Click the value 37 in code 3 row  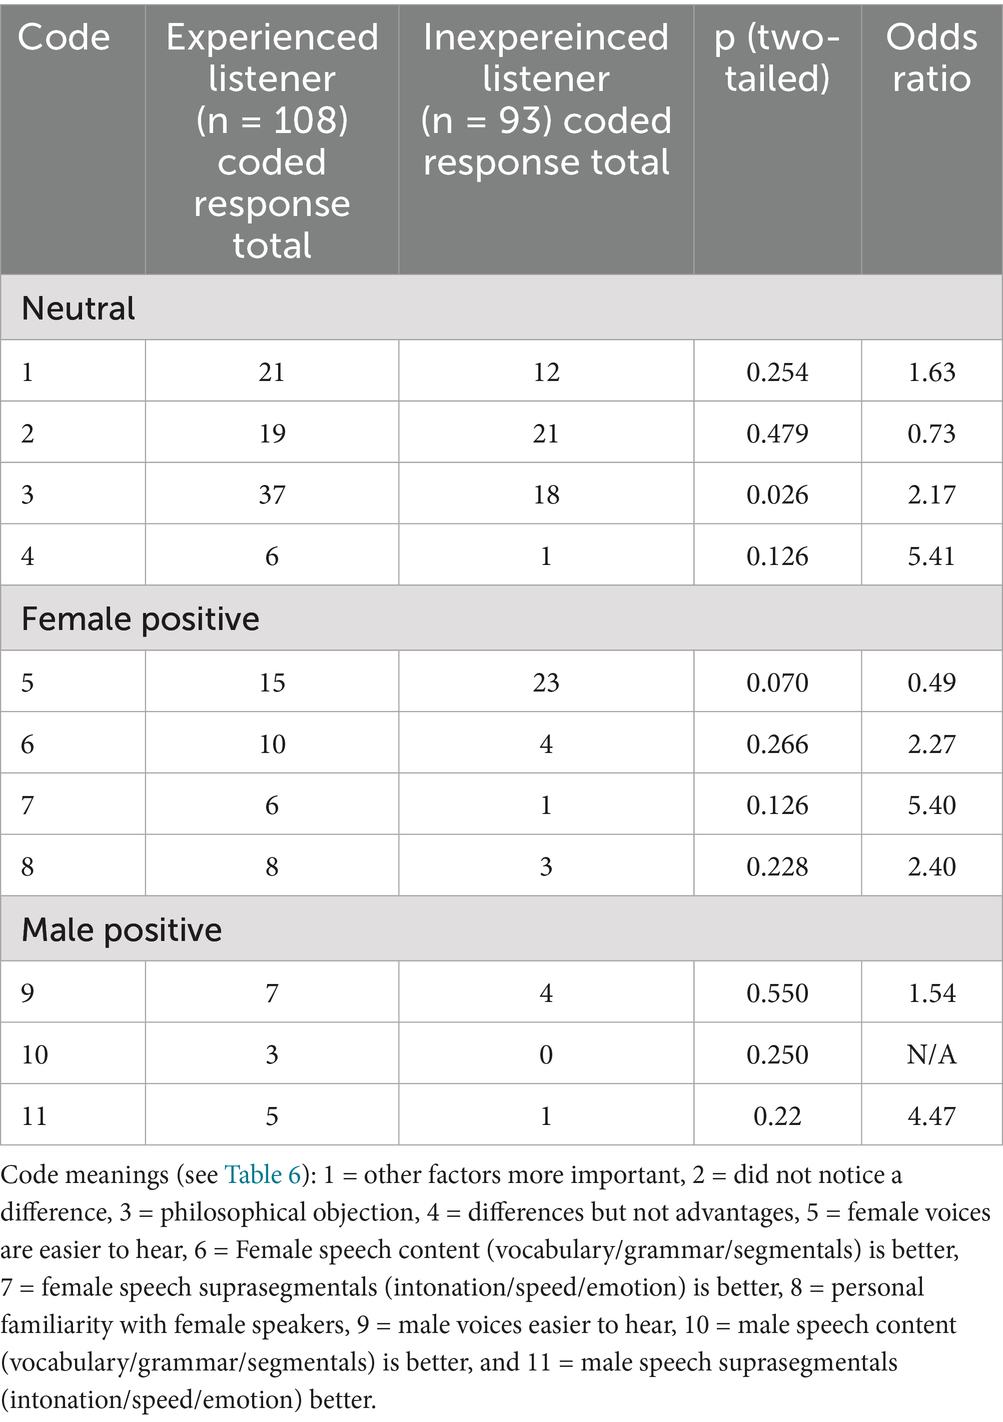point(272,495)
